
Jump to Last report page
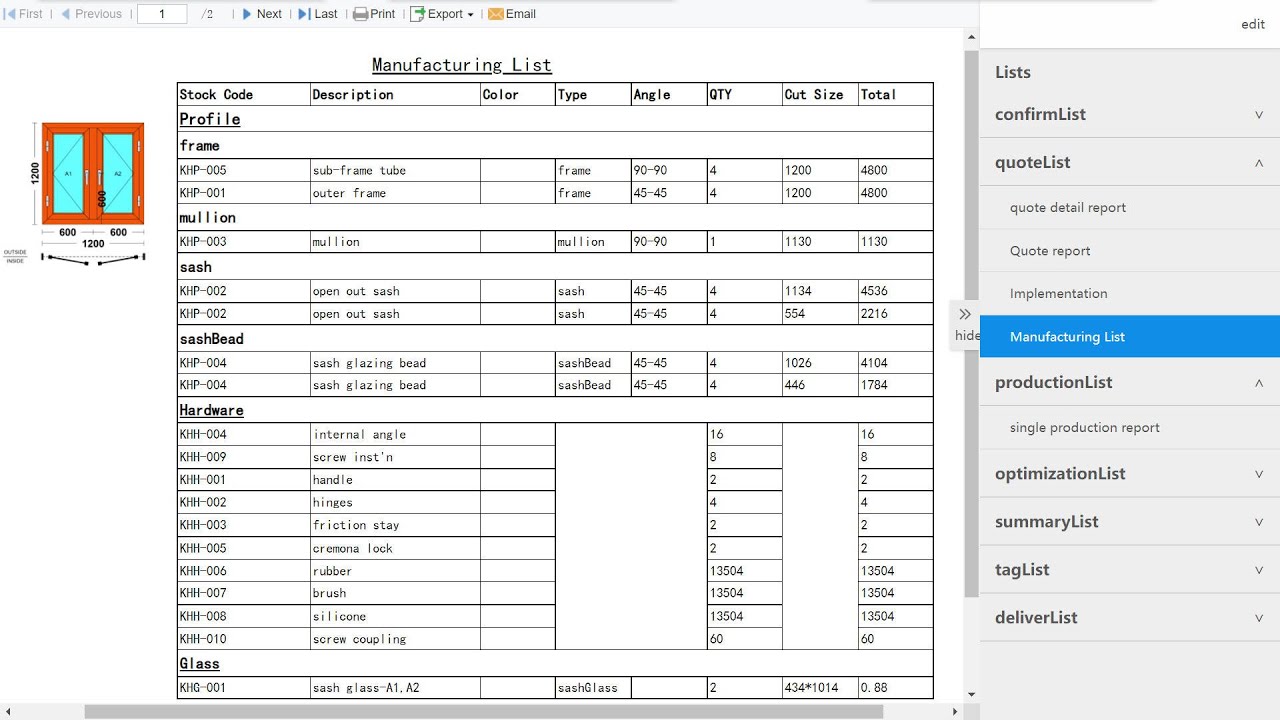(x=318, y=14)
